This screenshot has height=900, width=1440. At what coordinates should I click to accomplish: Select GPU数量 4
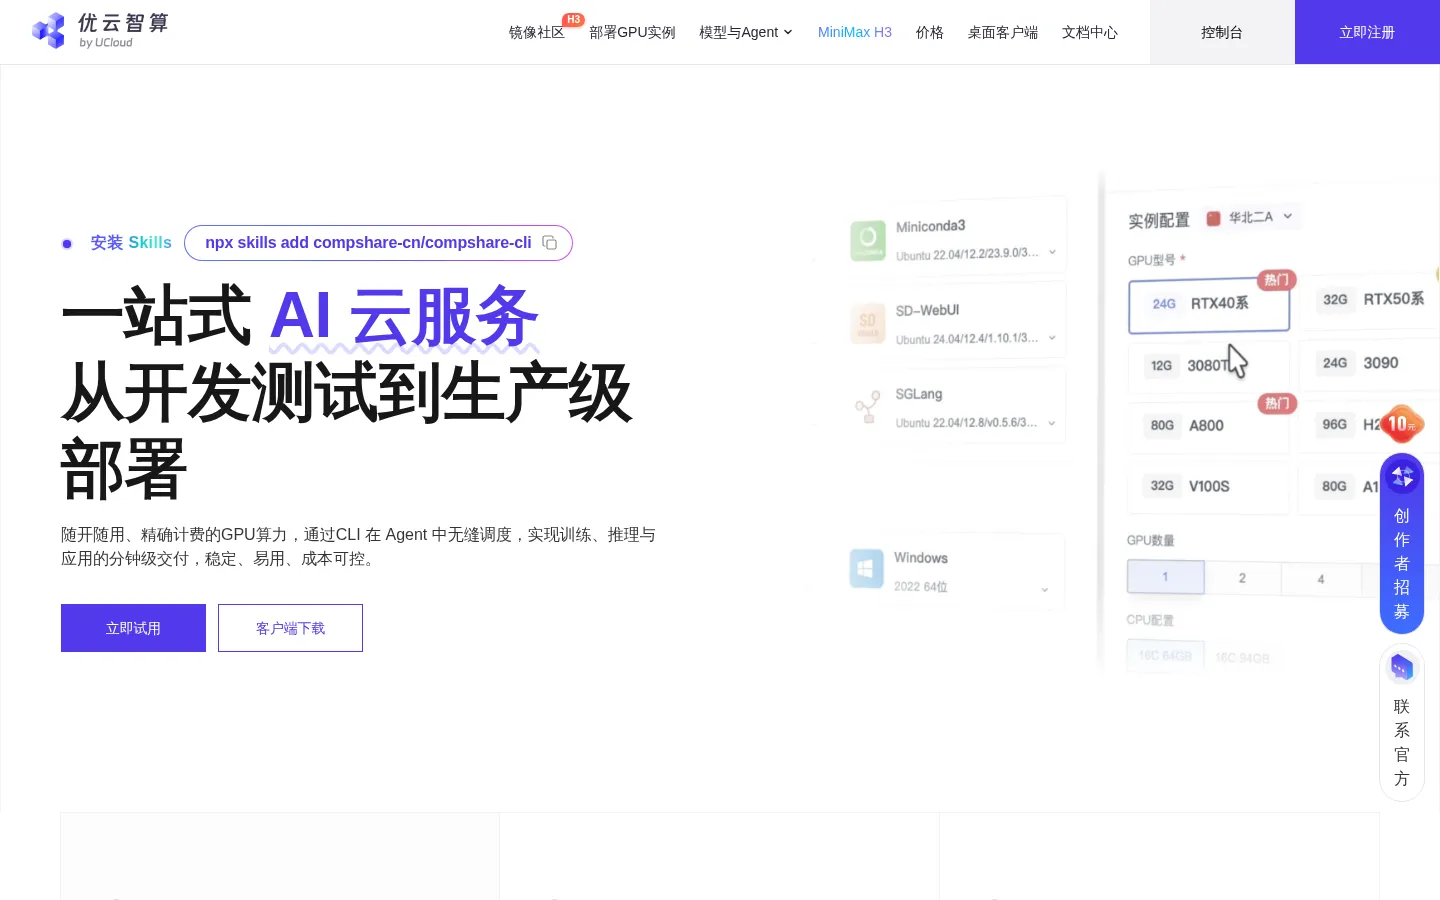point(1321,579)
